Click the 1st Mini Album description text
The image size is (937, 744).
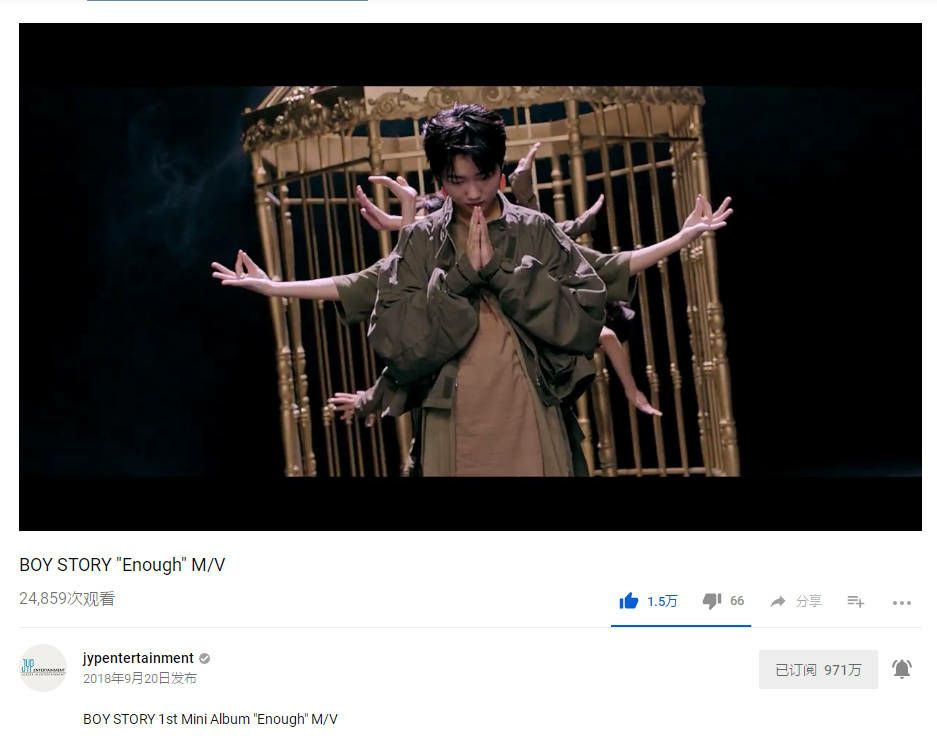tap(210, 719)
